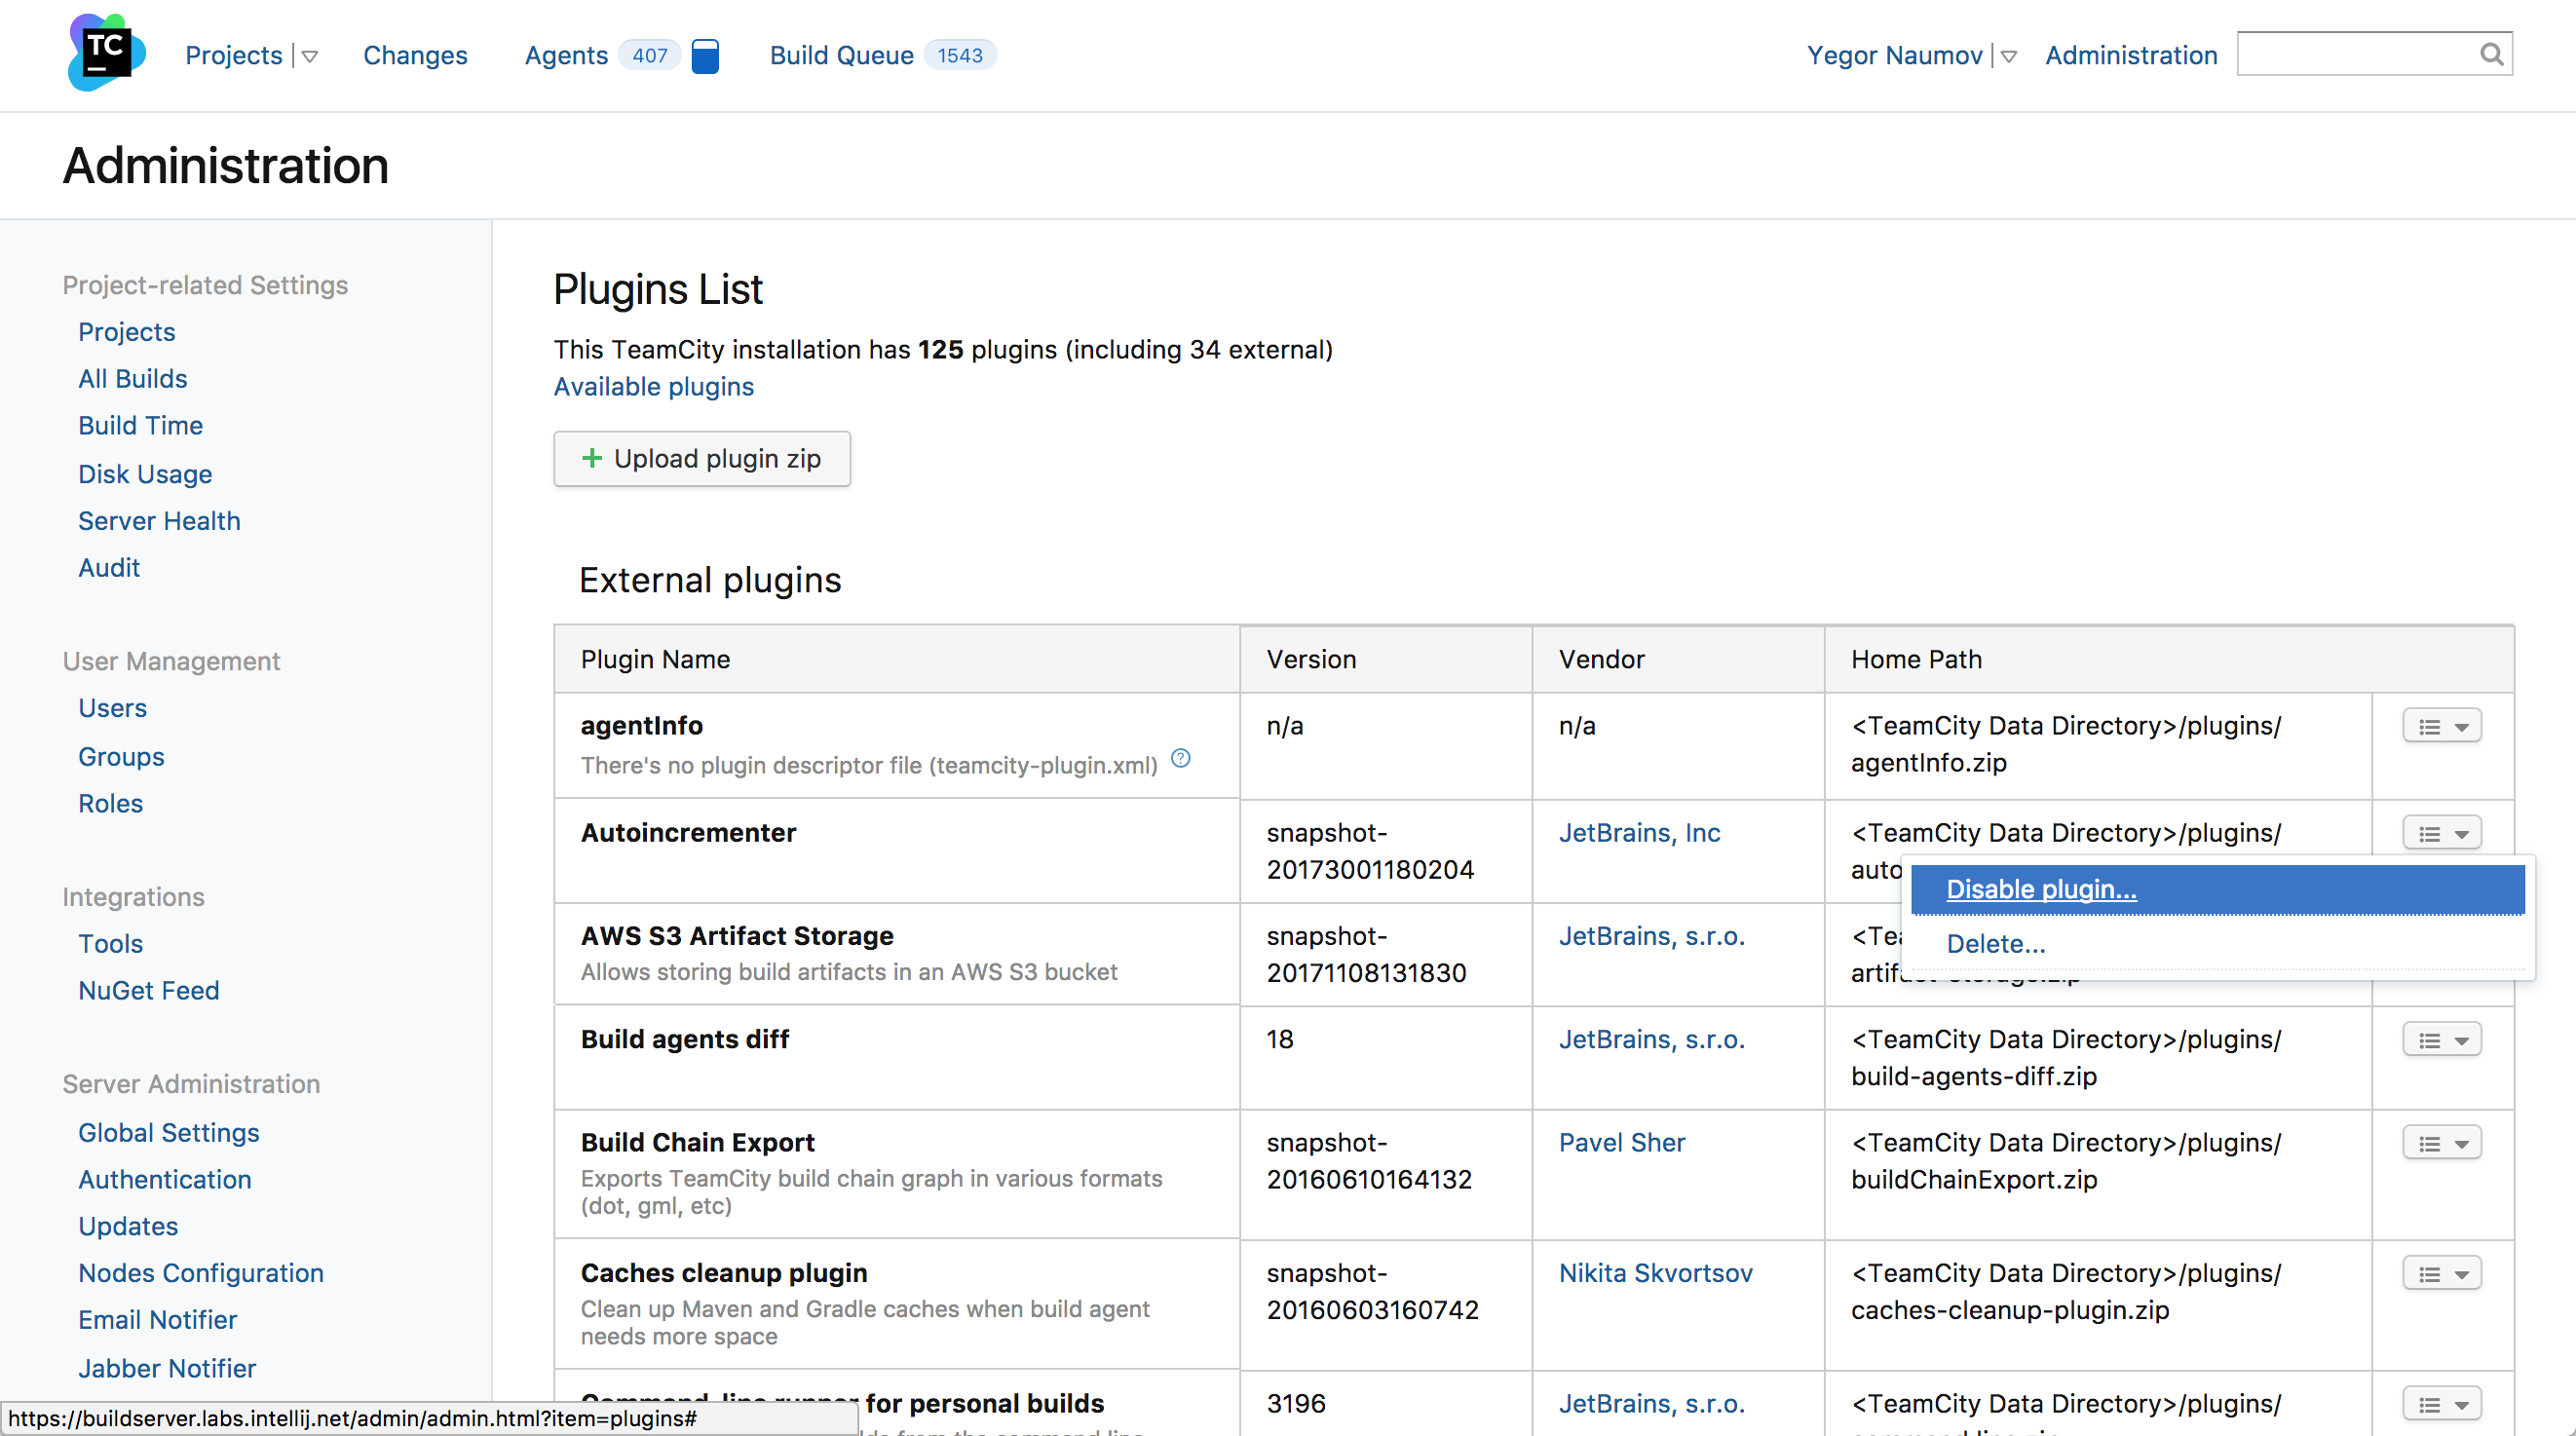Go to Server Health in the sidebar

(x=159, y=521)
